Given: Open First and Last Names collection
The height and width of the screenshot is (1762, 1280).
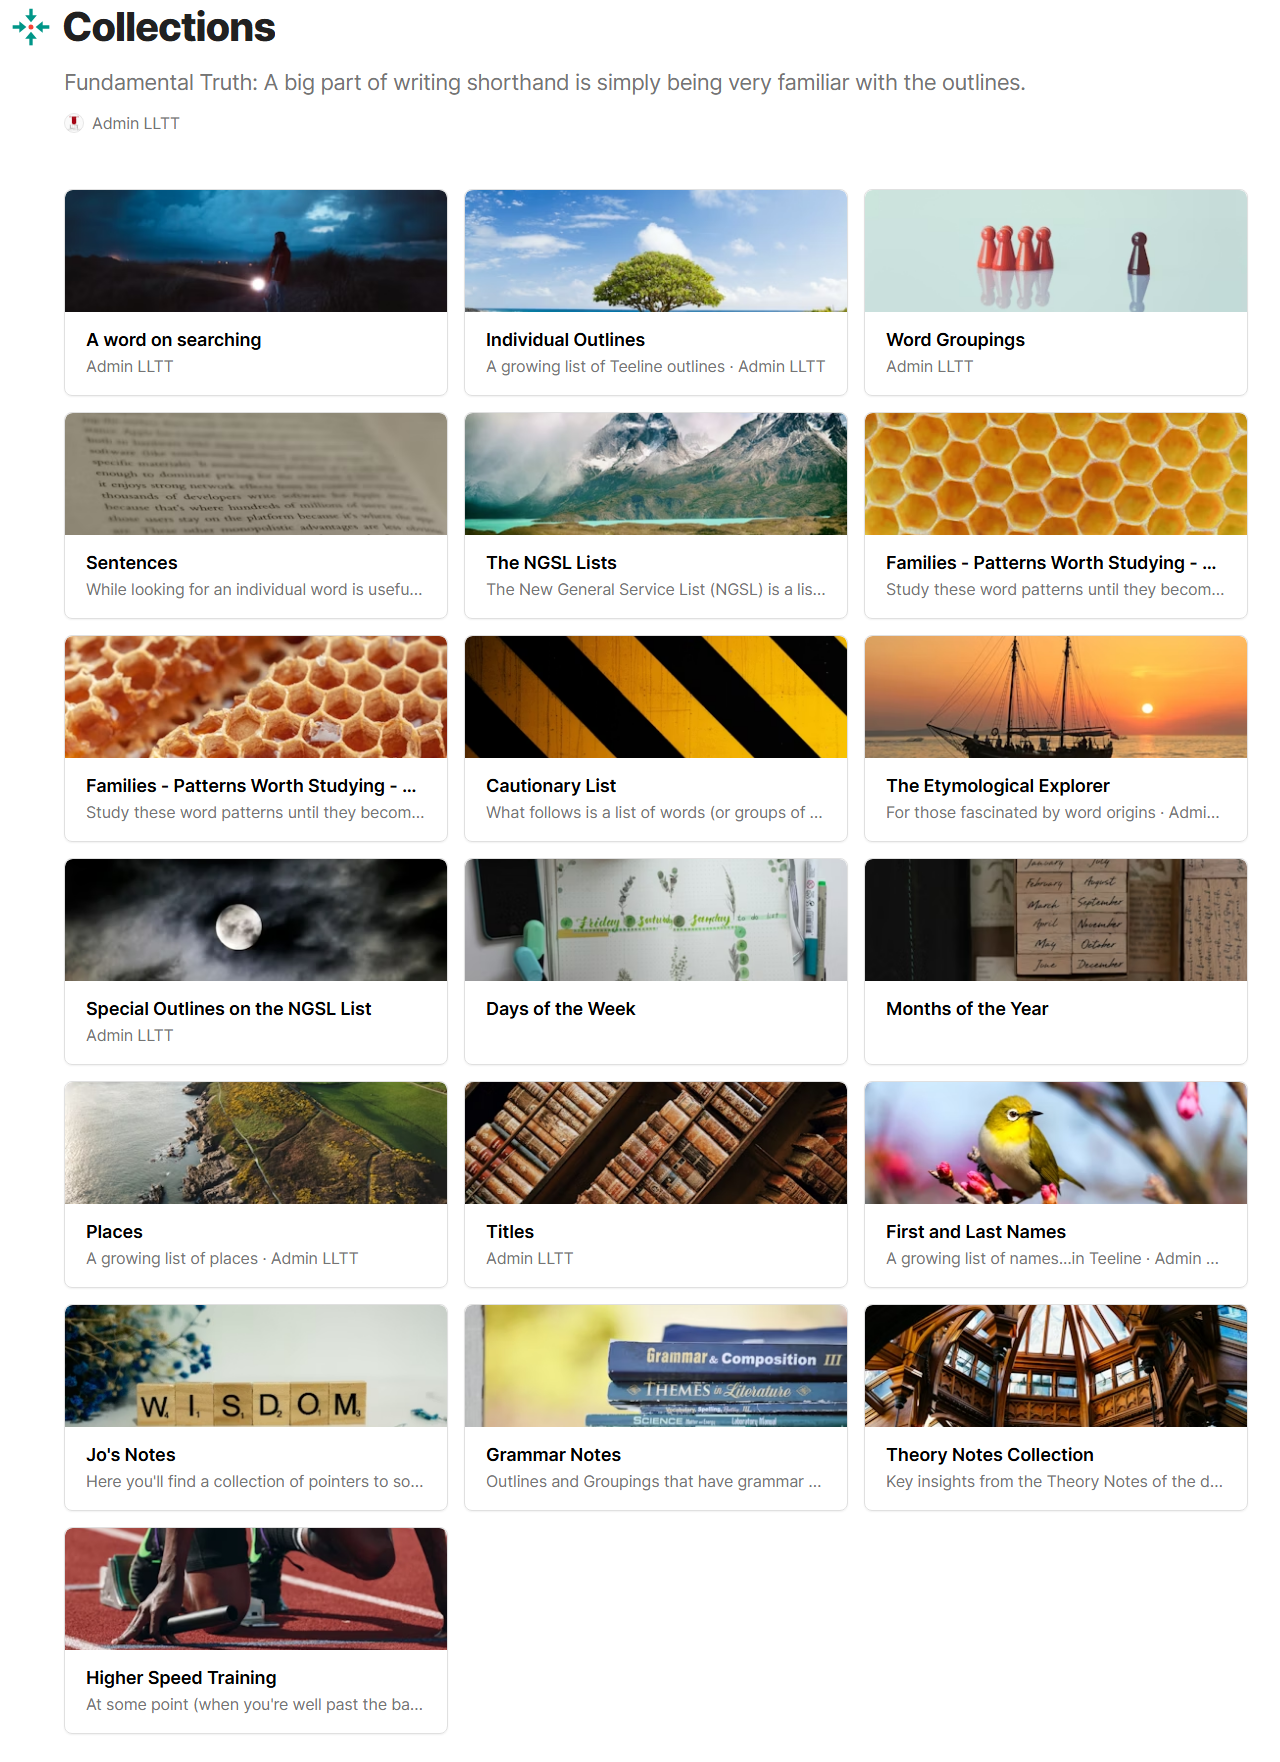Looking at the screenshot, I should (976, 1232).
